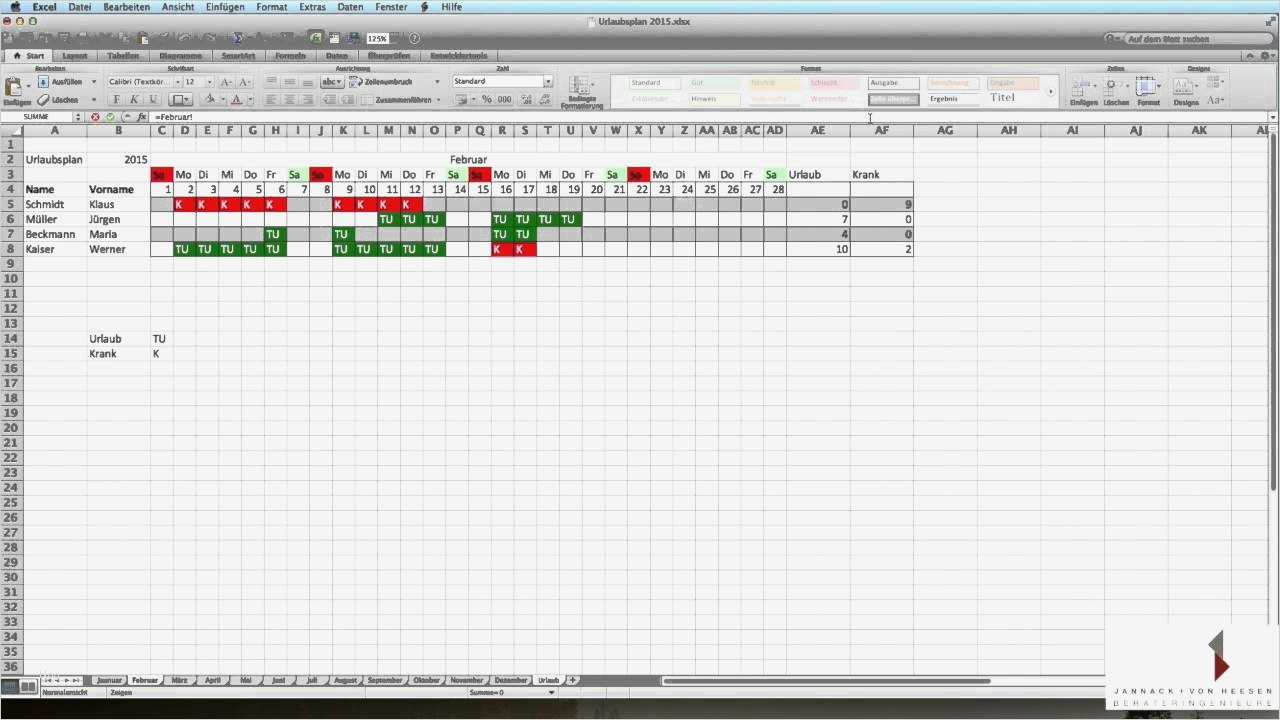The height and width of the screenshot is (720, 1280).
Task: Increase font size with larger A icon
Action: pos(226,82)
